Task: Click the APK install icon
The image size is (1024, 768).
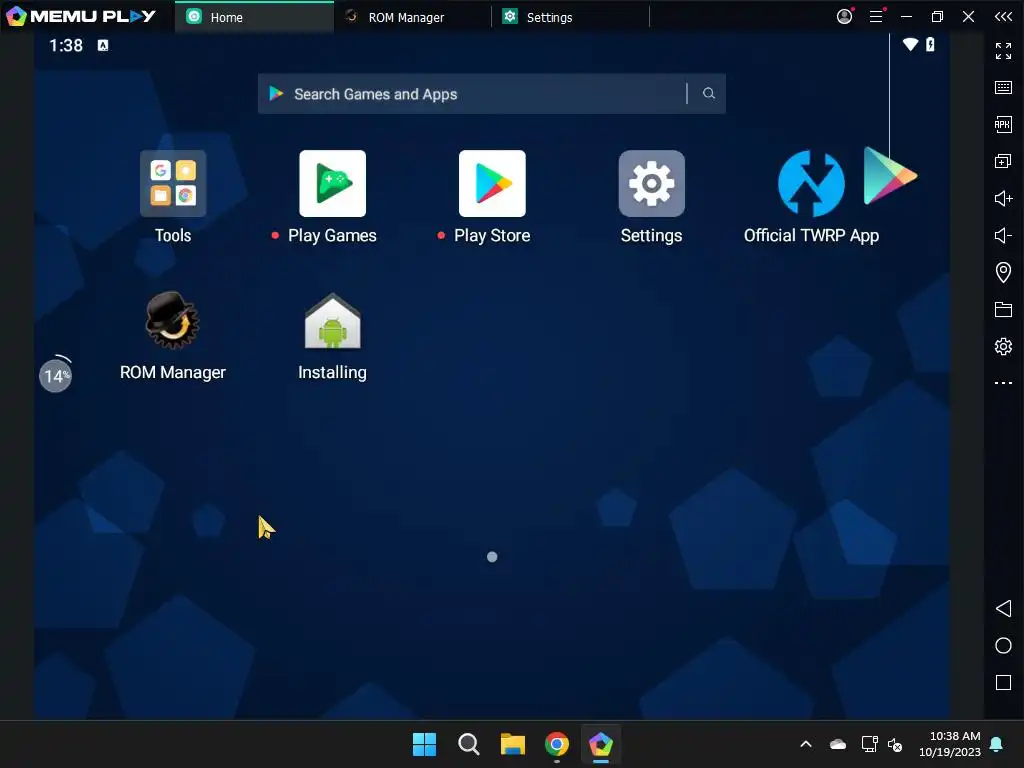Action: 1003,124
